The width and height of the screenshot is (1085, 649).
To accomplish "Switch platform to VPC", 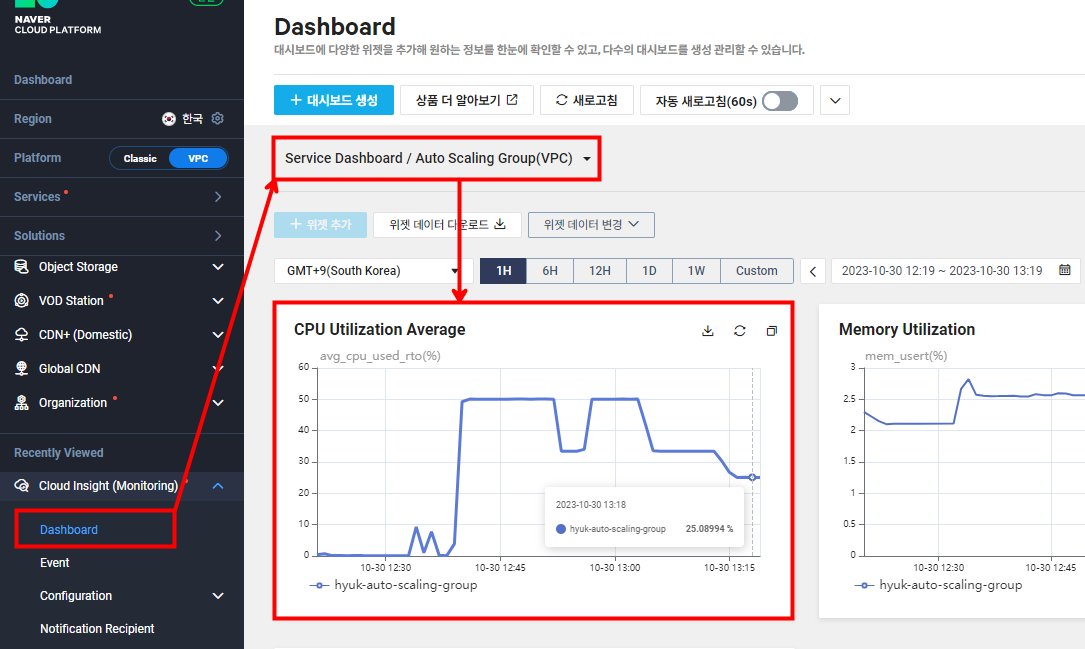I will tap(198, 158).
